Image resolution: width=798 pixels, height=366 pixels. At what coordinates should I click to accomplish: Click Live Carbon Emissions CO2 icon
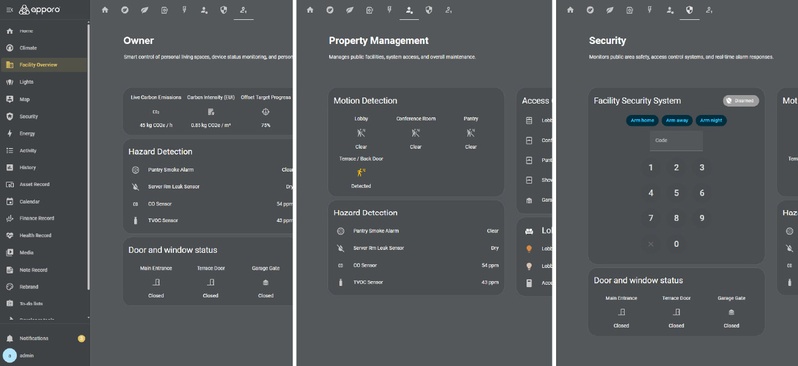point(156,112)
